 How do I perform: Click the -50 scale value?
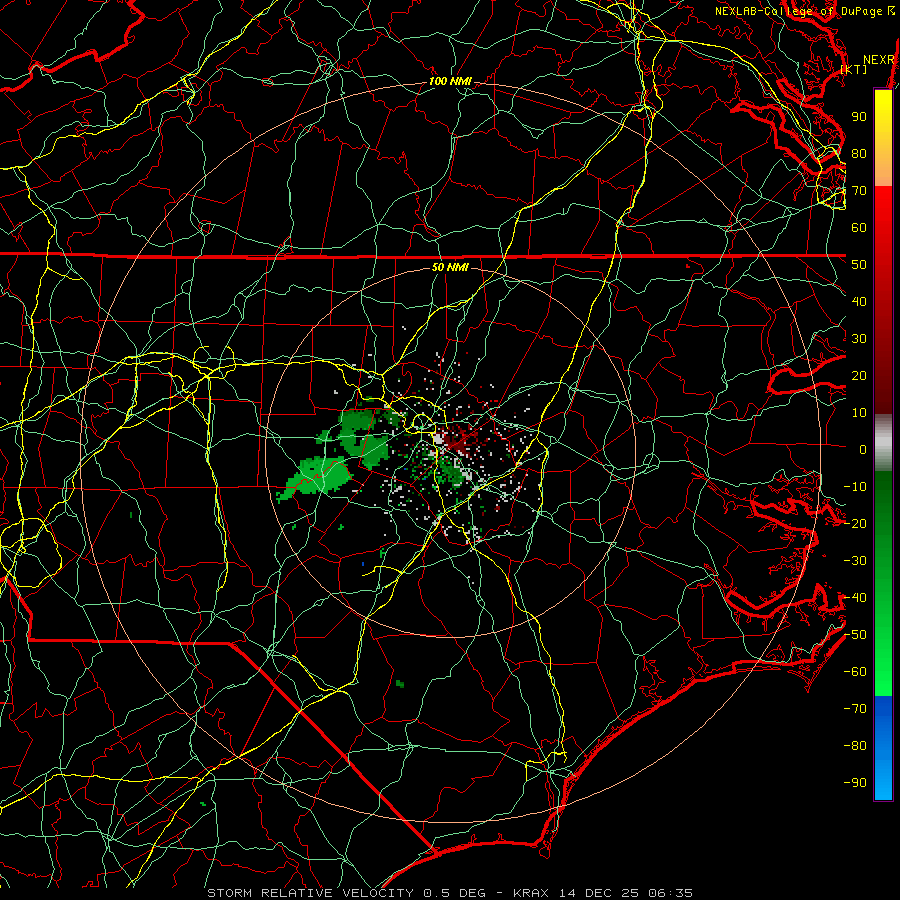coord(855,635)
